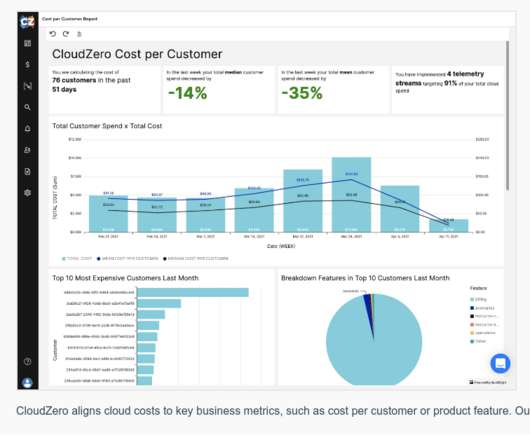530x442 pixels.
Task: Click the dashboard vertical scrollbar
Action: tap(507, 115)
